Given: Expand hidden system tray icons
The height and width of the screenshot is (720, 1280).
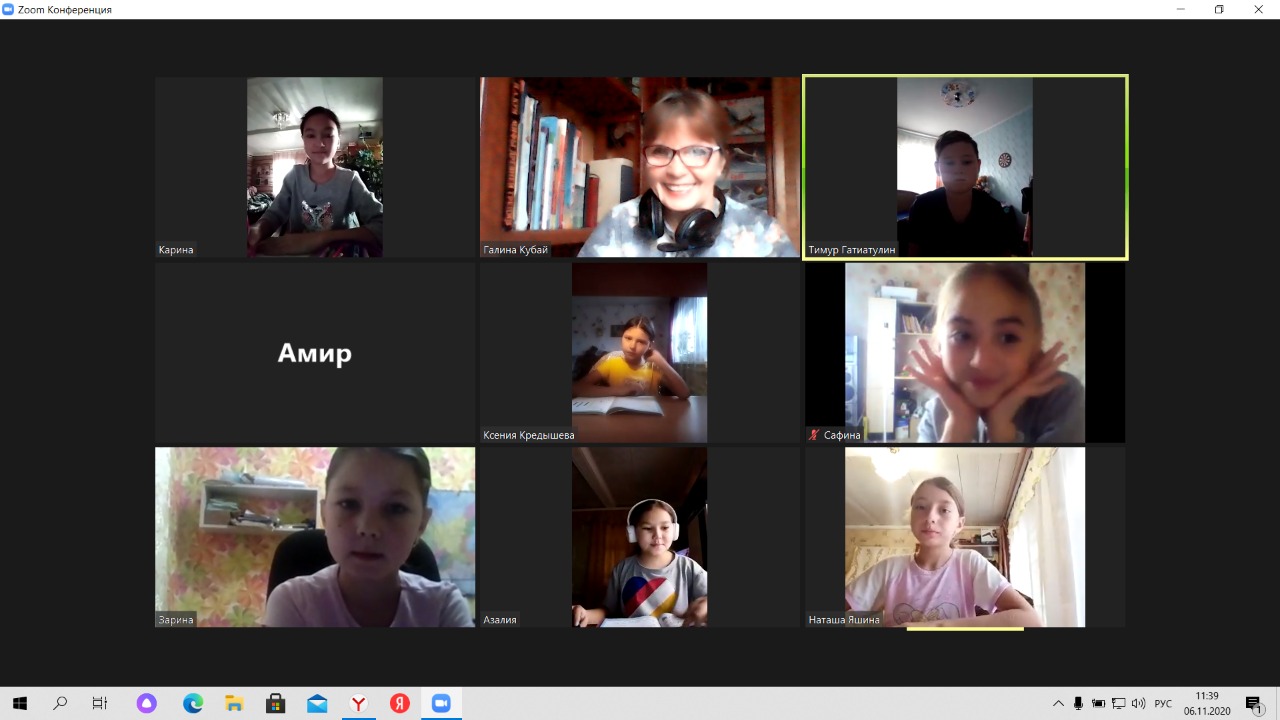Looking at the screenshot, I should [1059, 703].
